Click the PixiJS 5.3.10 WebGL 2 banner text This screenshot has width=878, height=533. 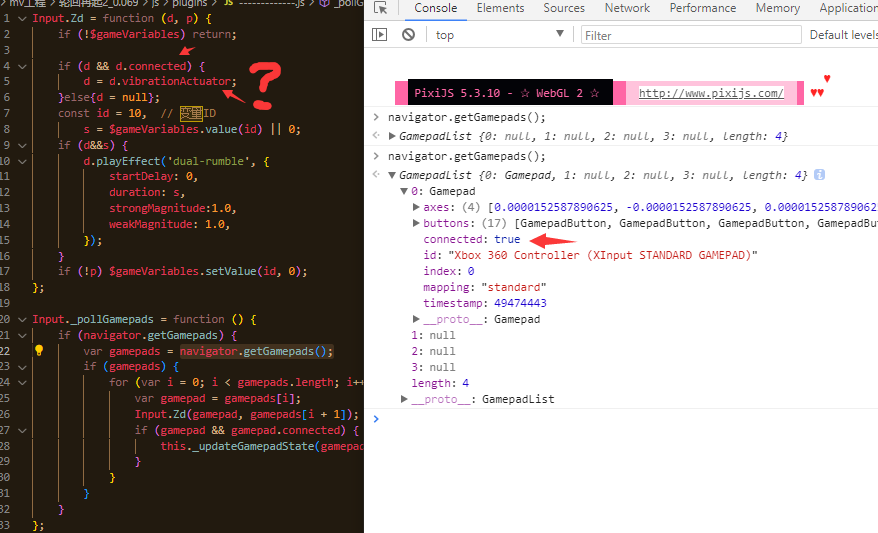coord(506,93)
